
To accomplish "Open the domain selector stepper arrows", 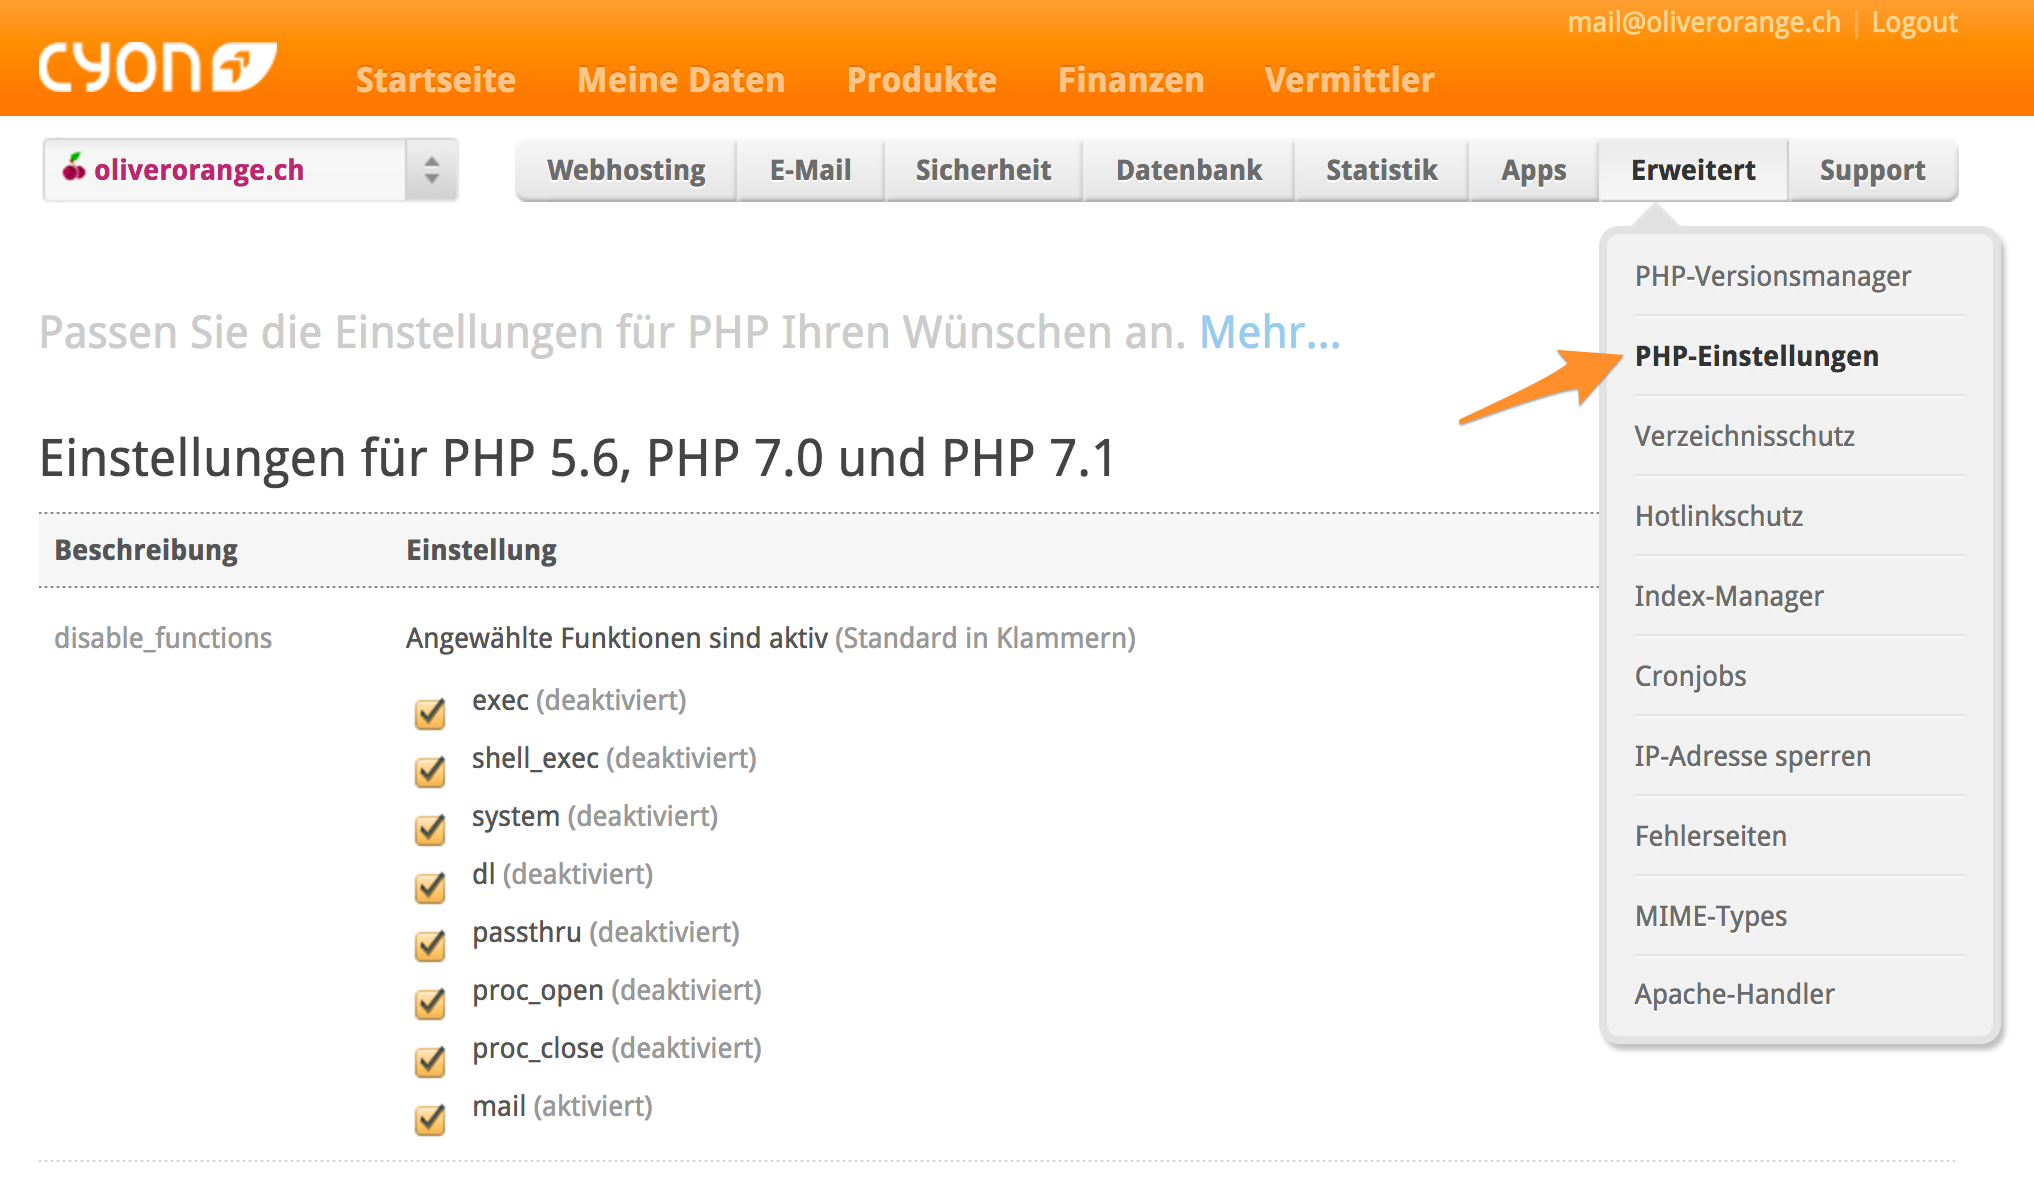I will tap(431, 170).
